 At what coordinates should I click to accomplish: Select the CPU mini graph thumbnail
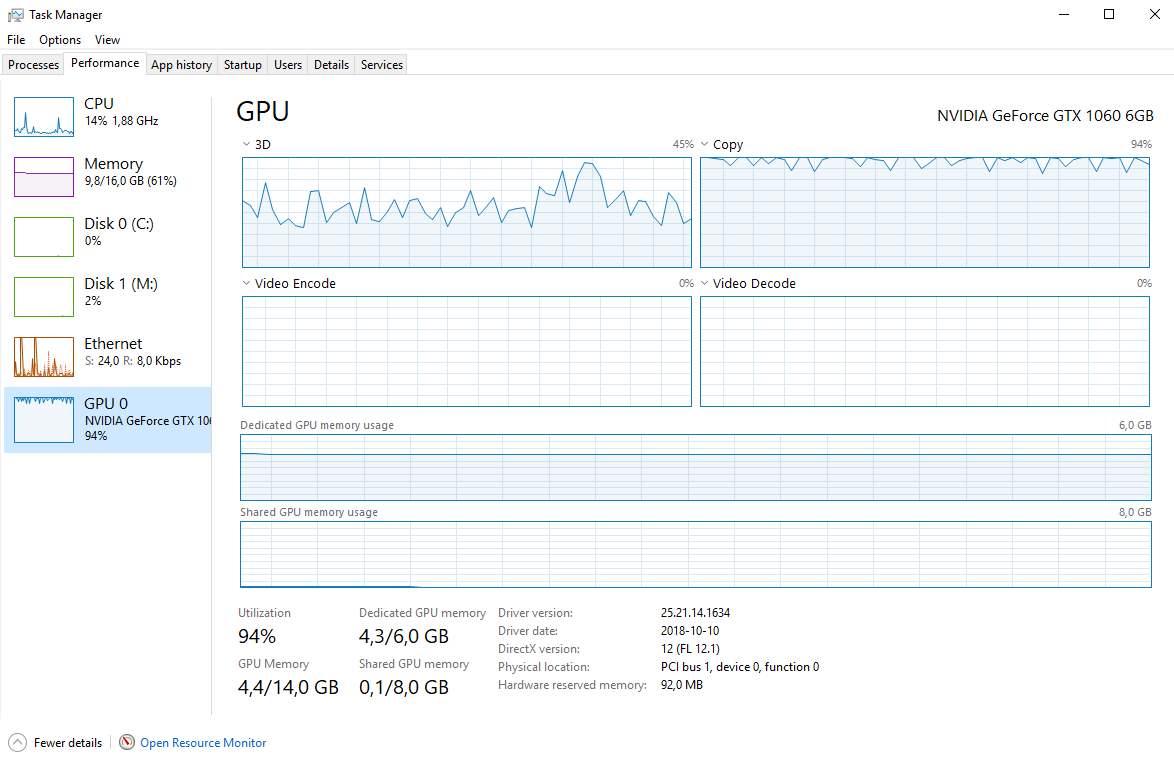point(44,117)
